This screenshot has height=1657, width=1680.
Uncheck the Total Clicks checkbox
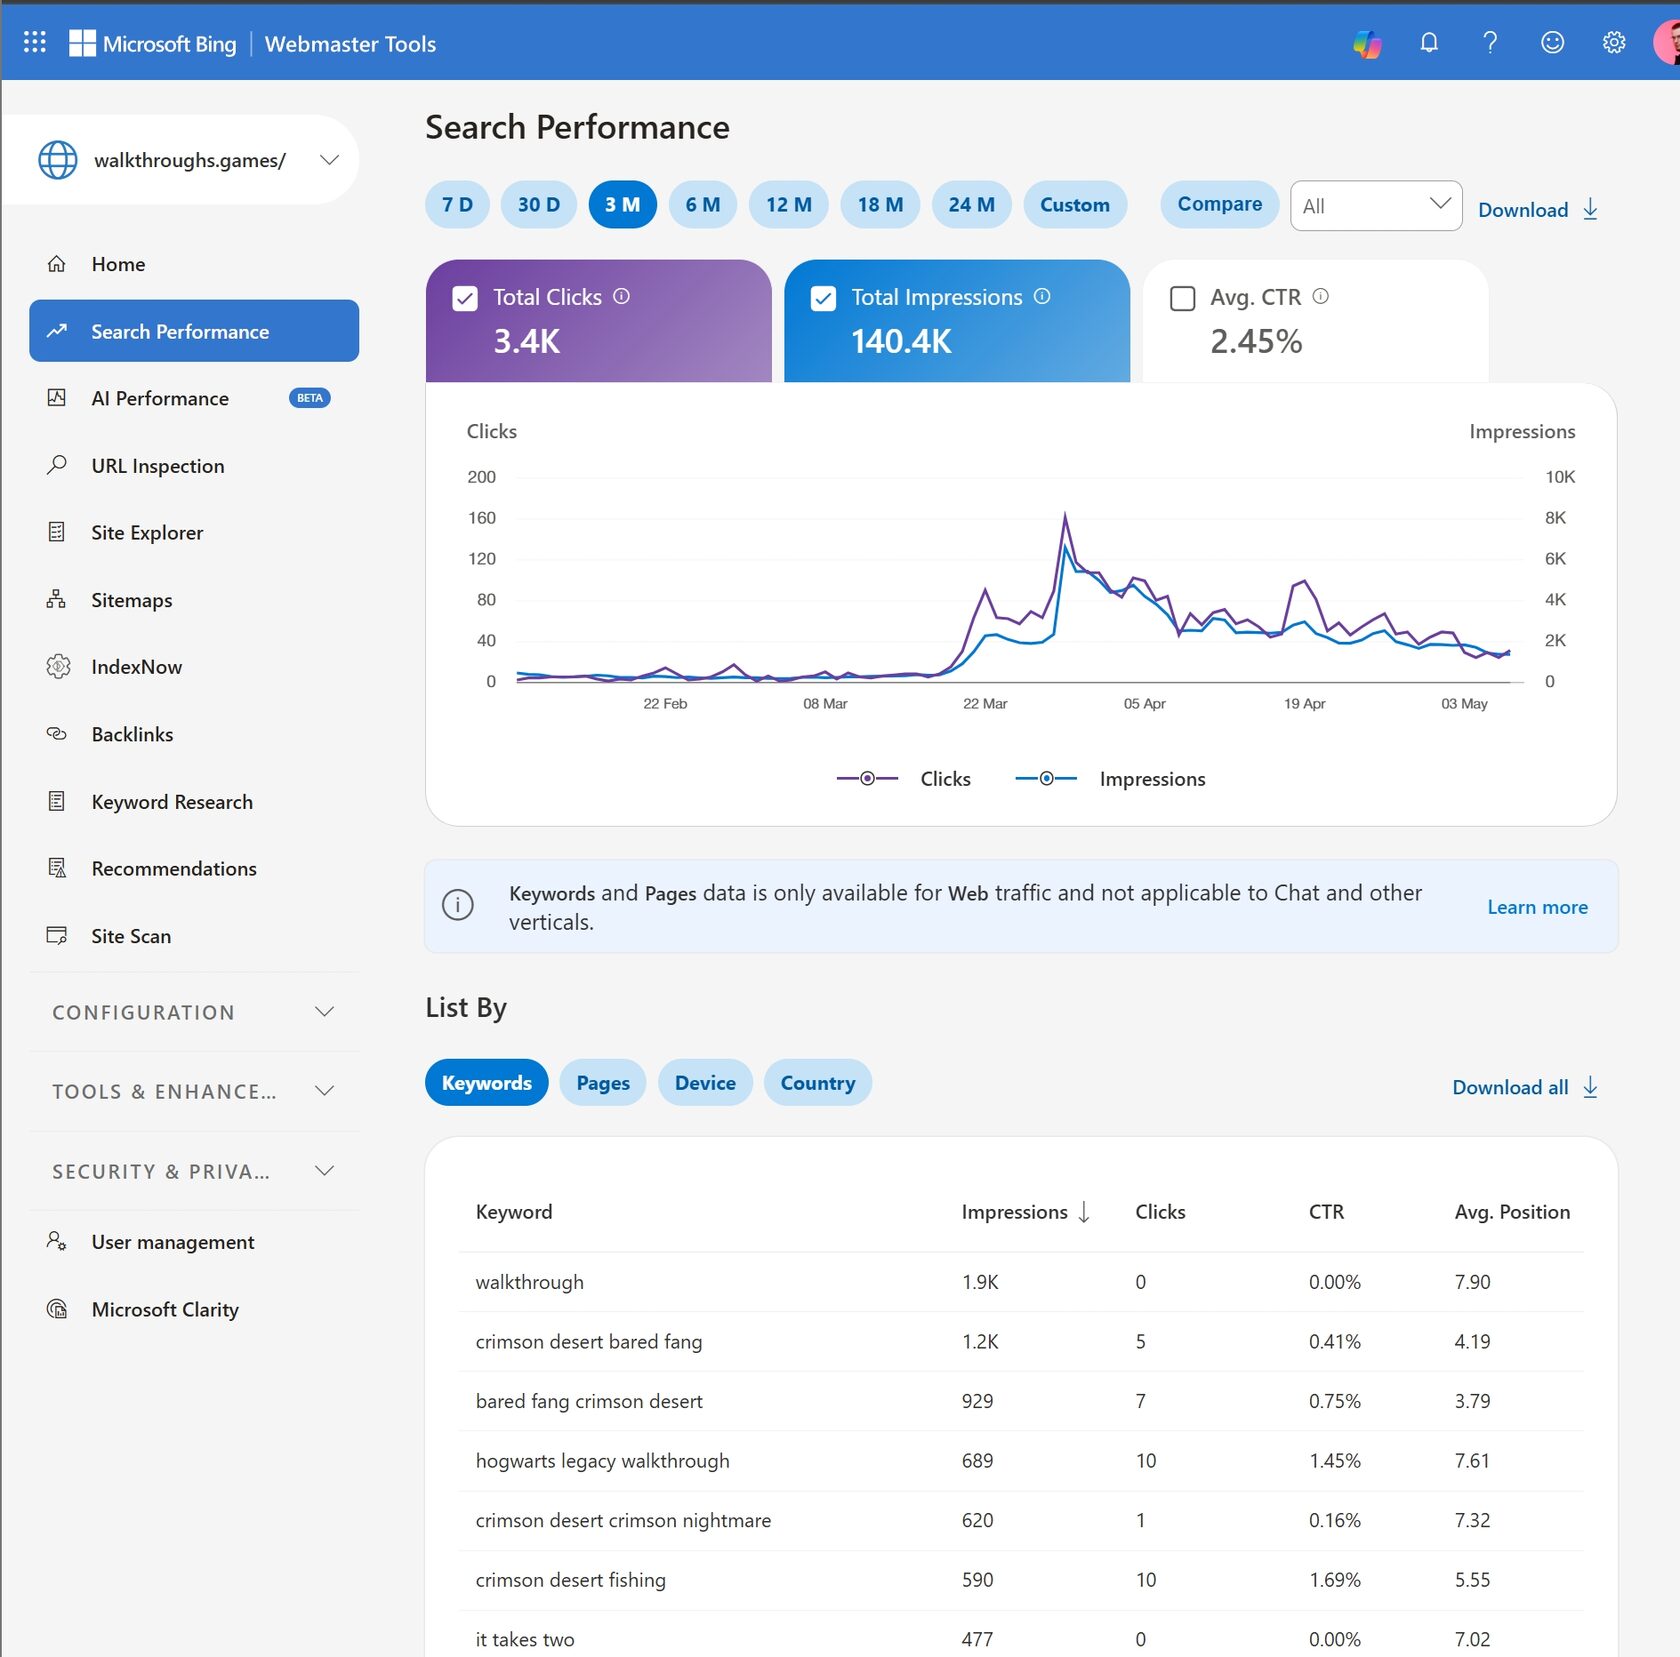[x=465, y=298]
